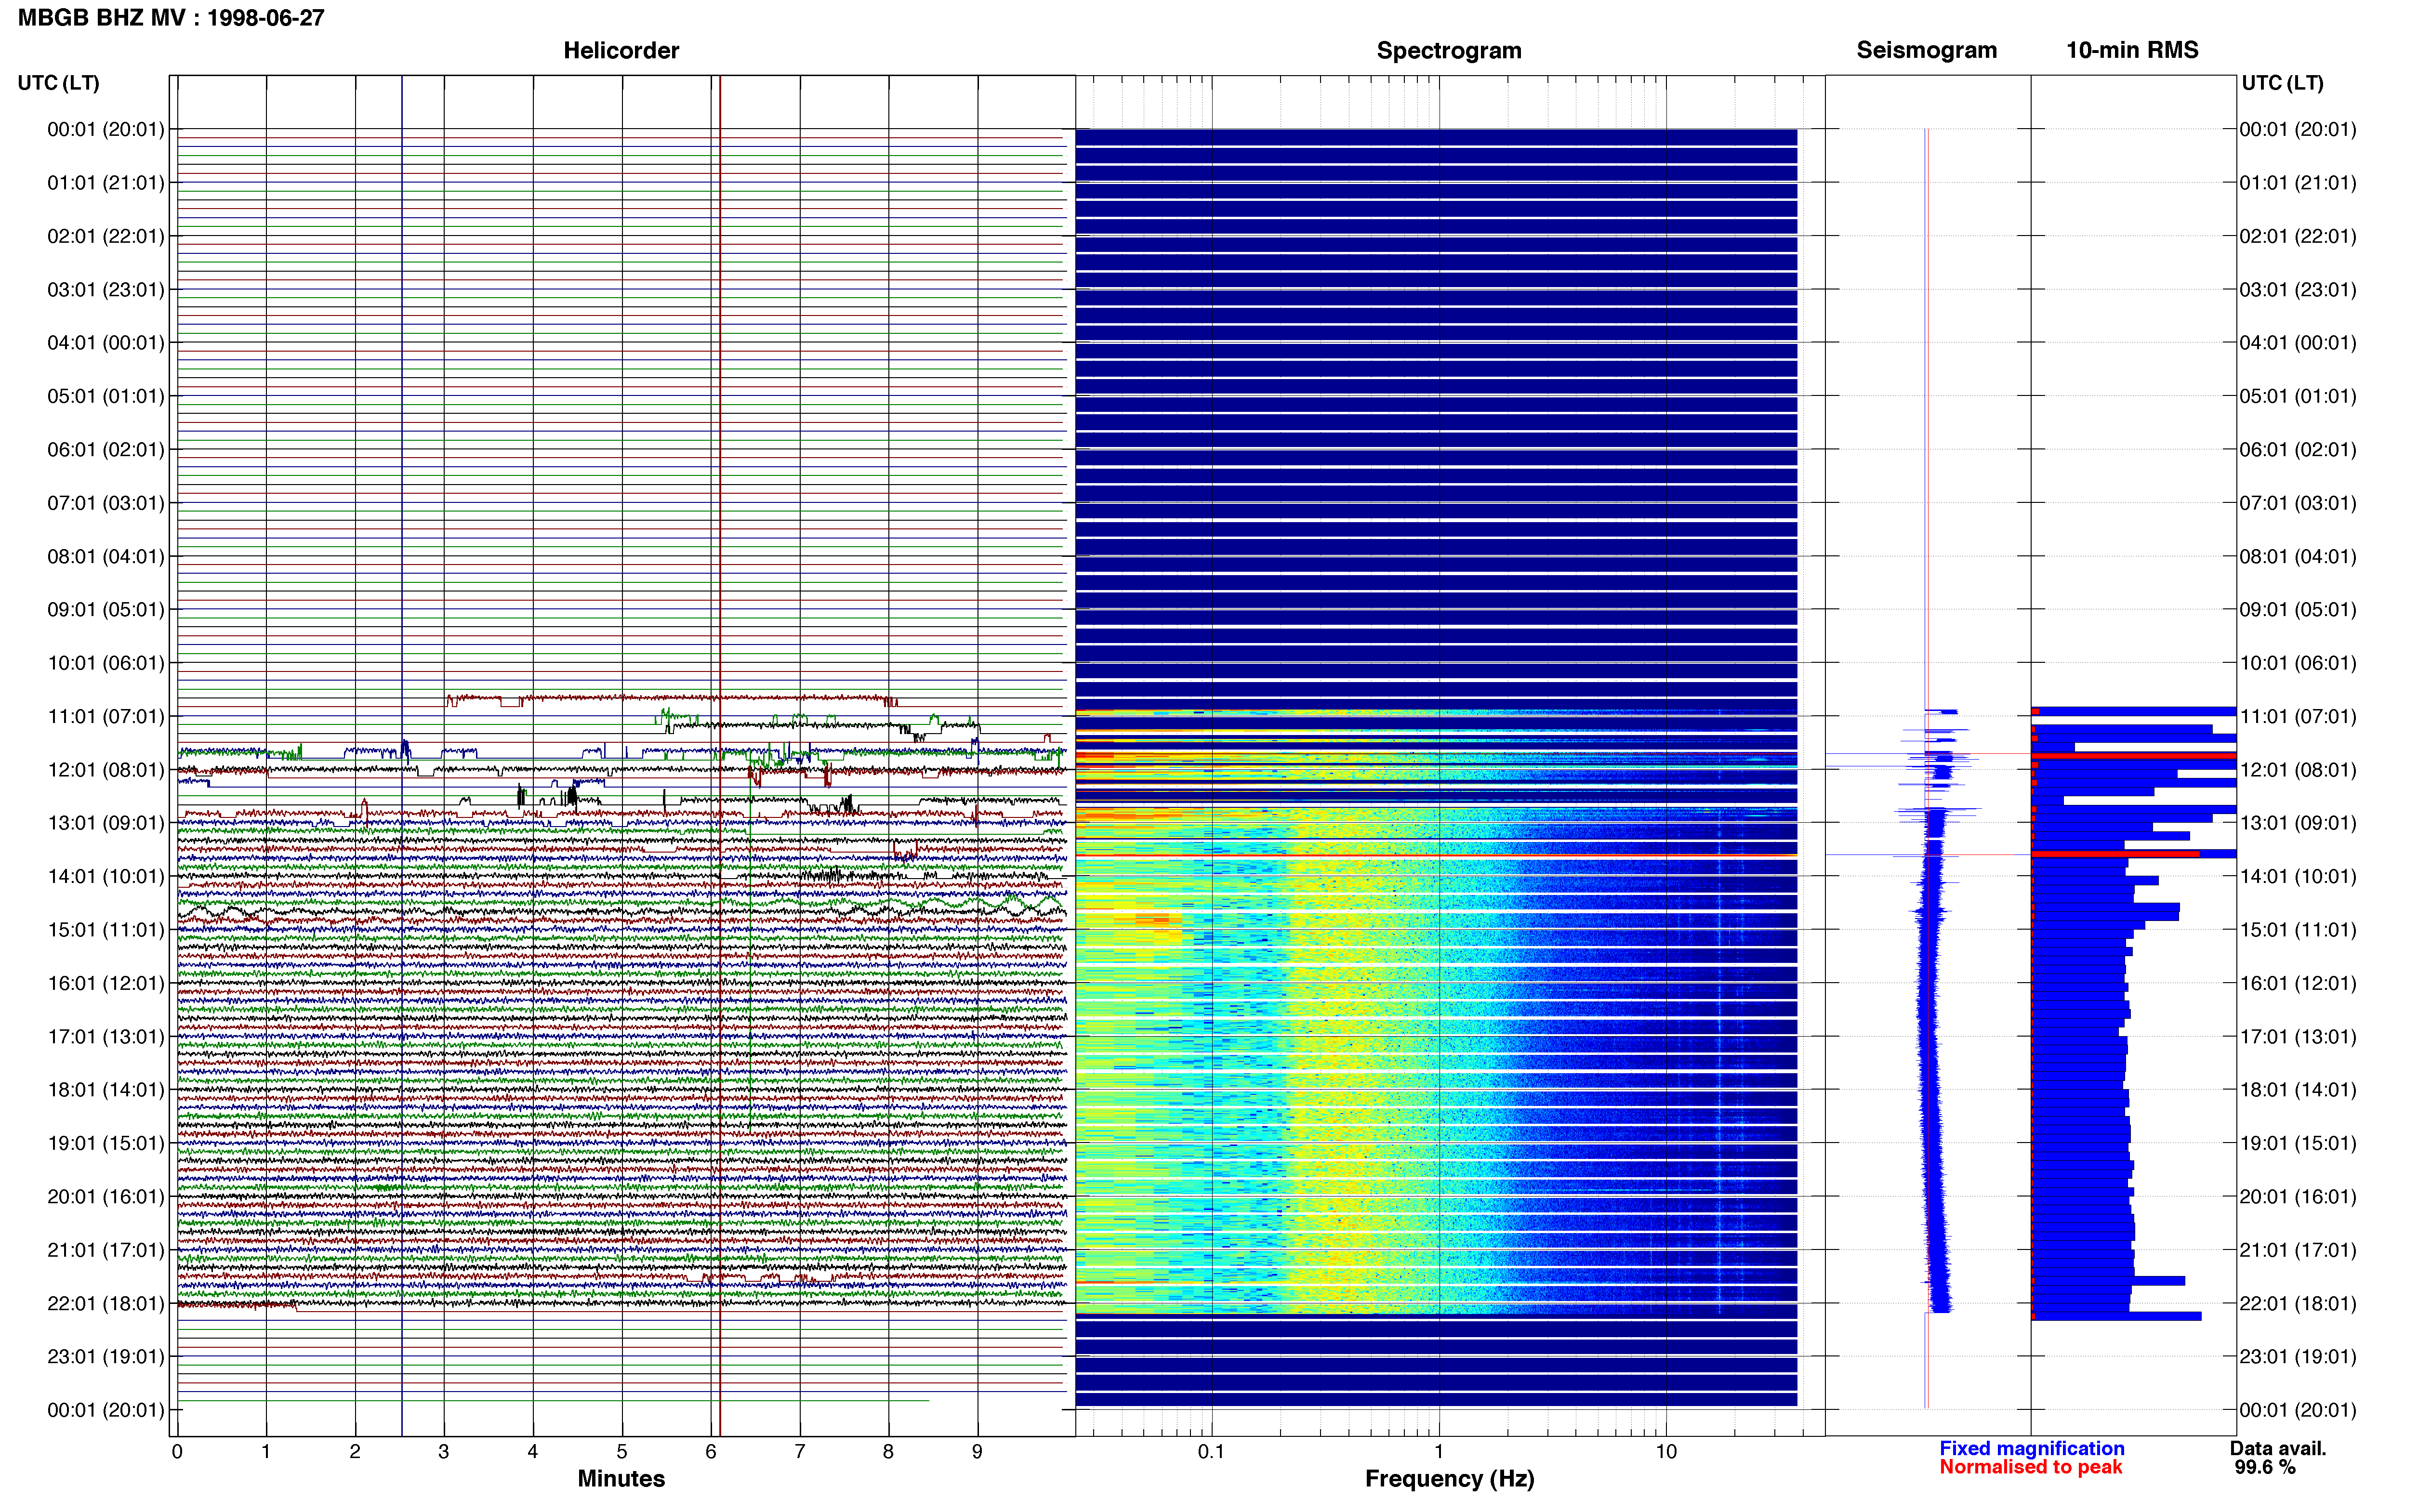Click the Minutes axis tick '3'
2418x1512 pixels.
(444, 1452)
